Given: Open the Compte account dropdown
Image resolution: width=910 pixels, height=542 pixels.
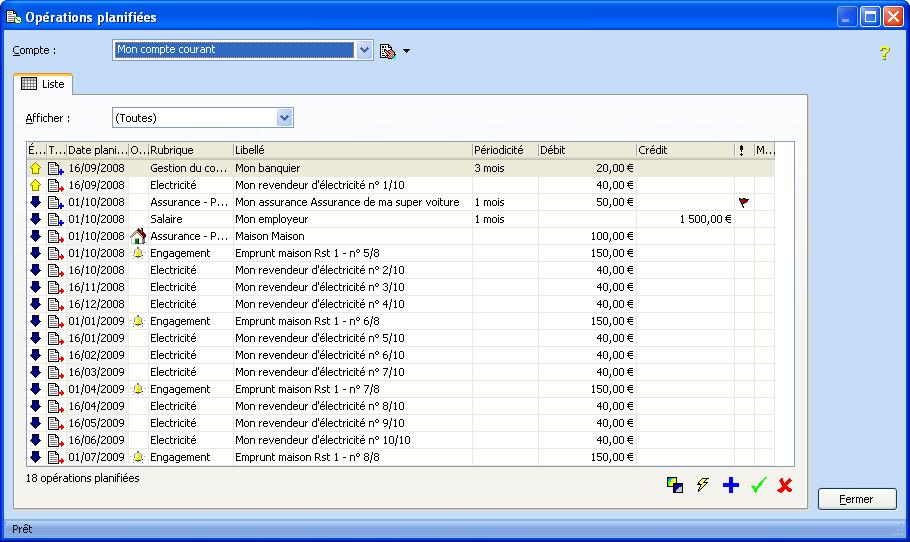Looking at the screenshot, I should [x=364, y=50].
